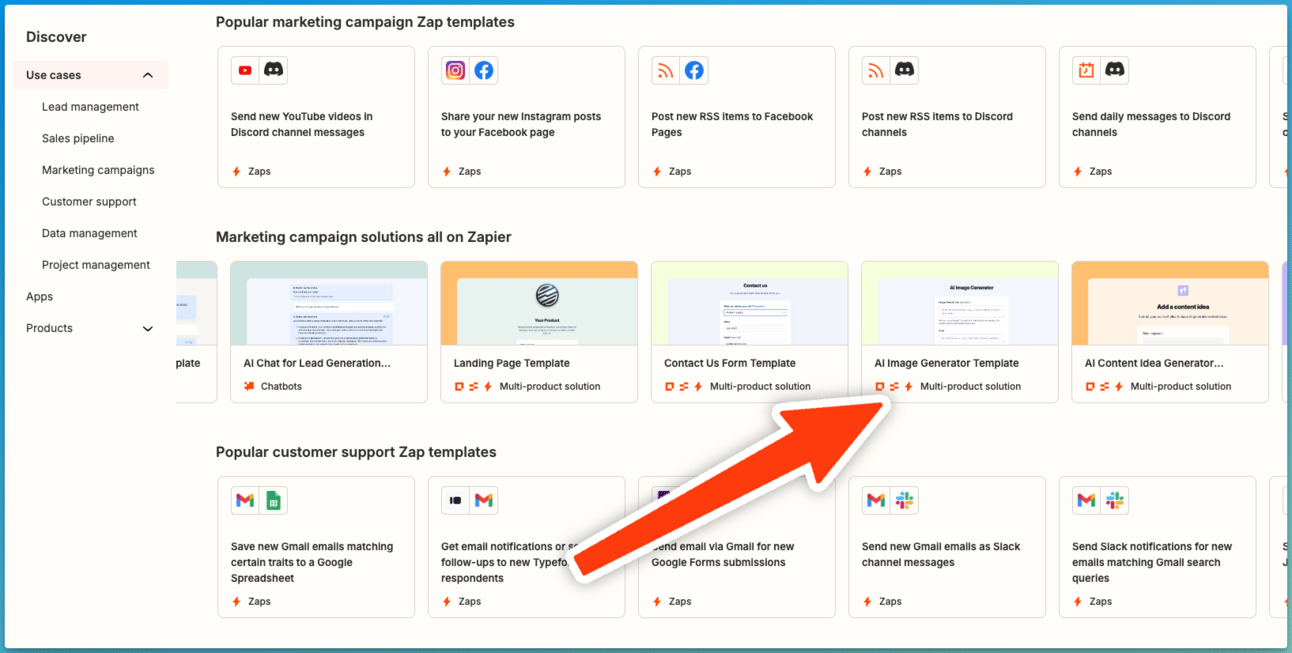Click Facebook icon on Share Instagram posts card
Image resolution: width=1292 pixels, height=653 pixels.
point(484,70)
